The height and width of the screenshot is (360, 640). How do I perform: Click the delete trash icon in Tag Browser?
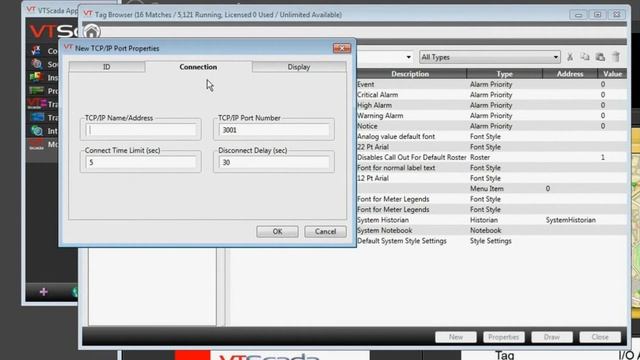(x=616, y=57)
